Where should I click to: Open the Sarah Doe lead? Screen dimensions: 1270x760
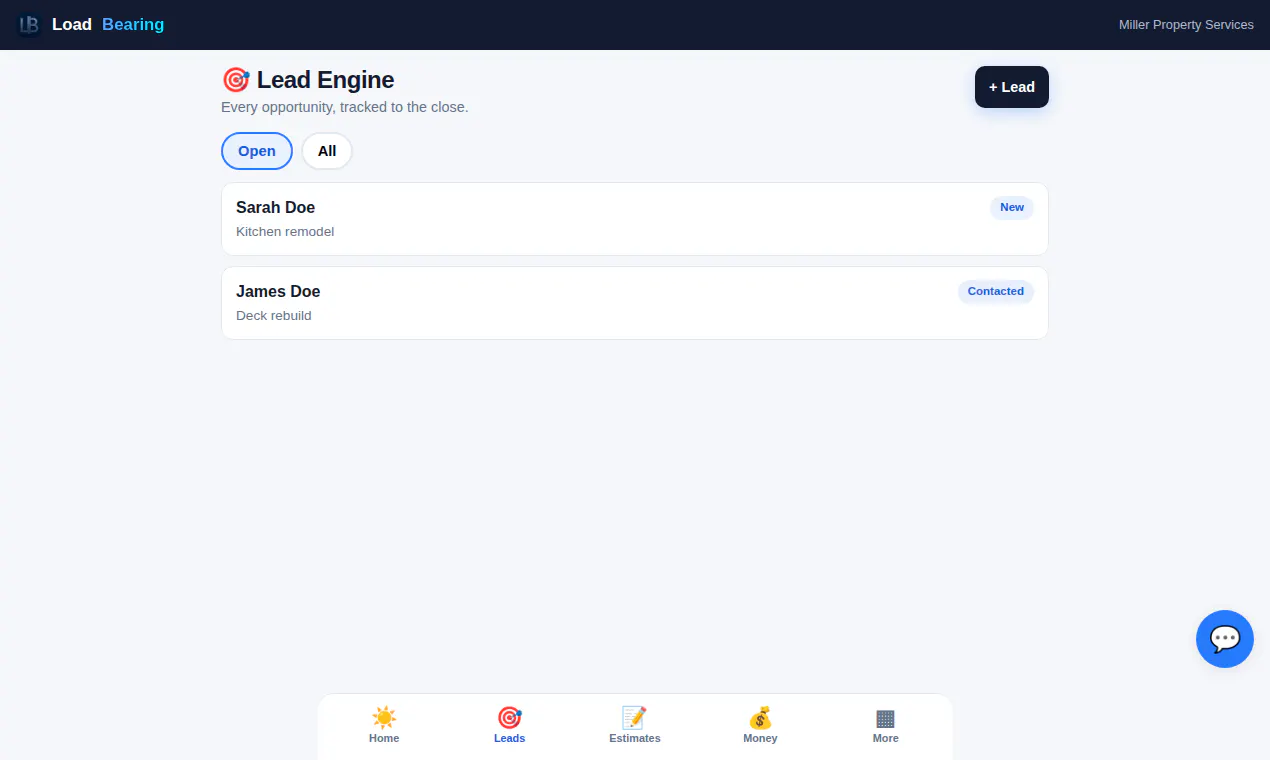(x=635, y=219)
